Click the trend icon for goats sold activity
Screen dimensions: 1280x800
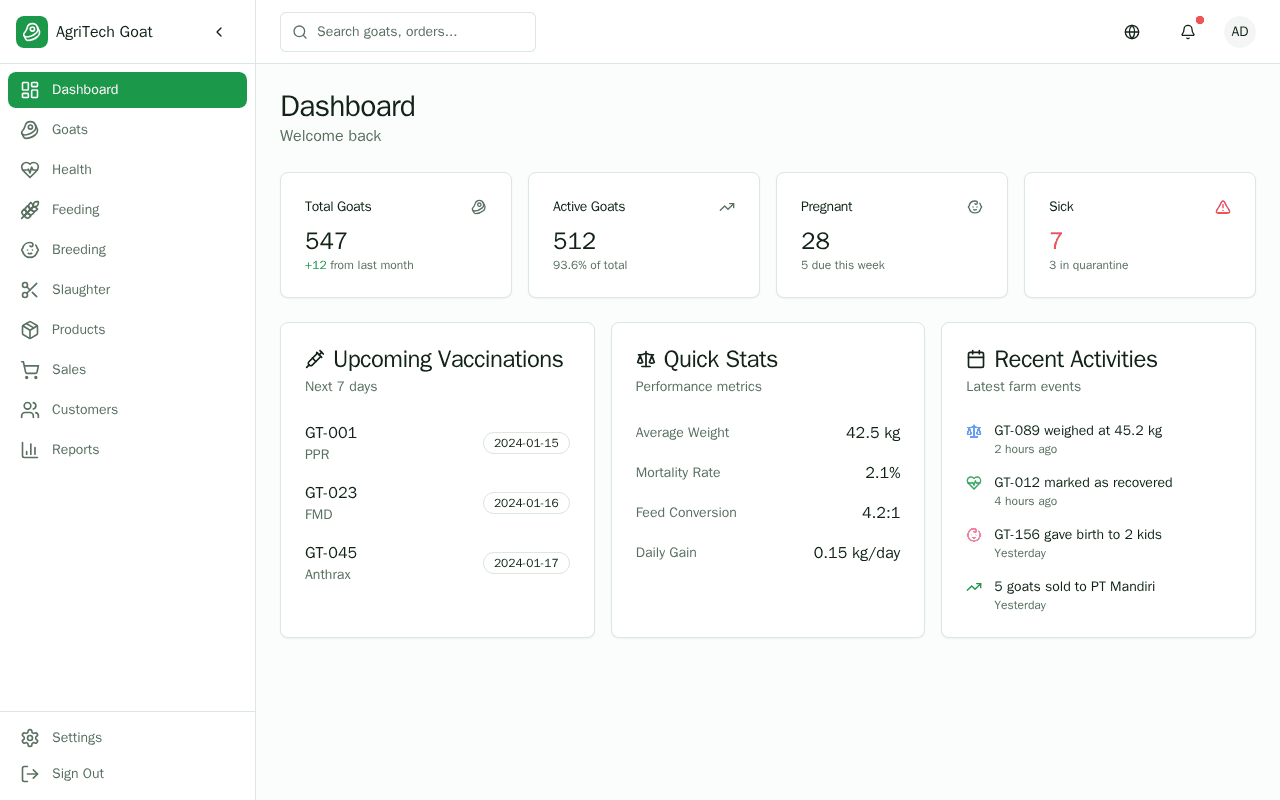click(x=974, y=587)
